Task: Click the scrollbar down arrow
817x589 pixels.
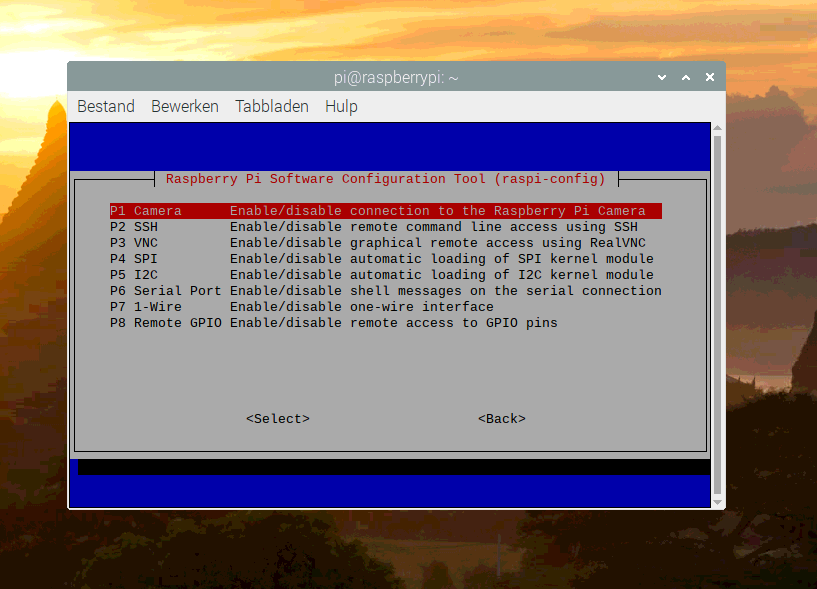Action: tap(717, 502)
